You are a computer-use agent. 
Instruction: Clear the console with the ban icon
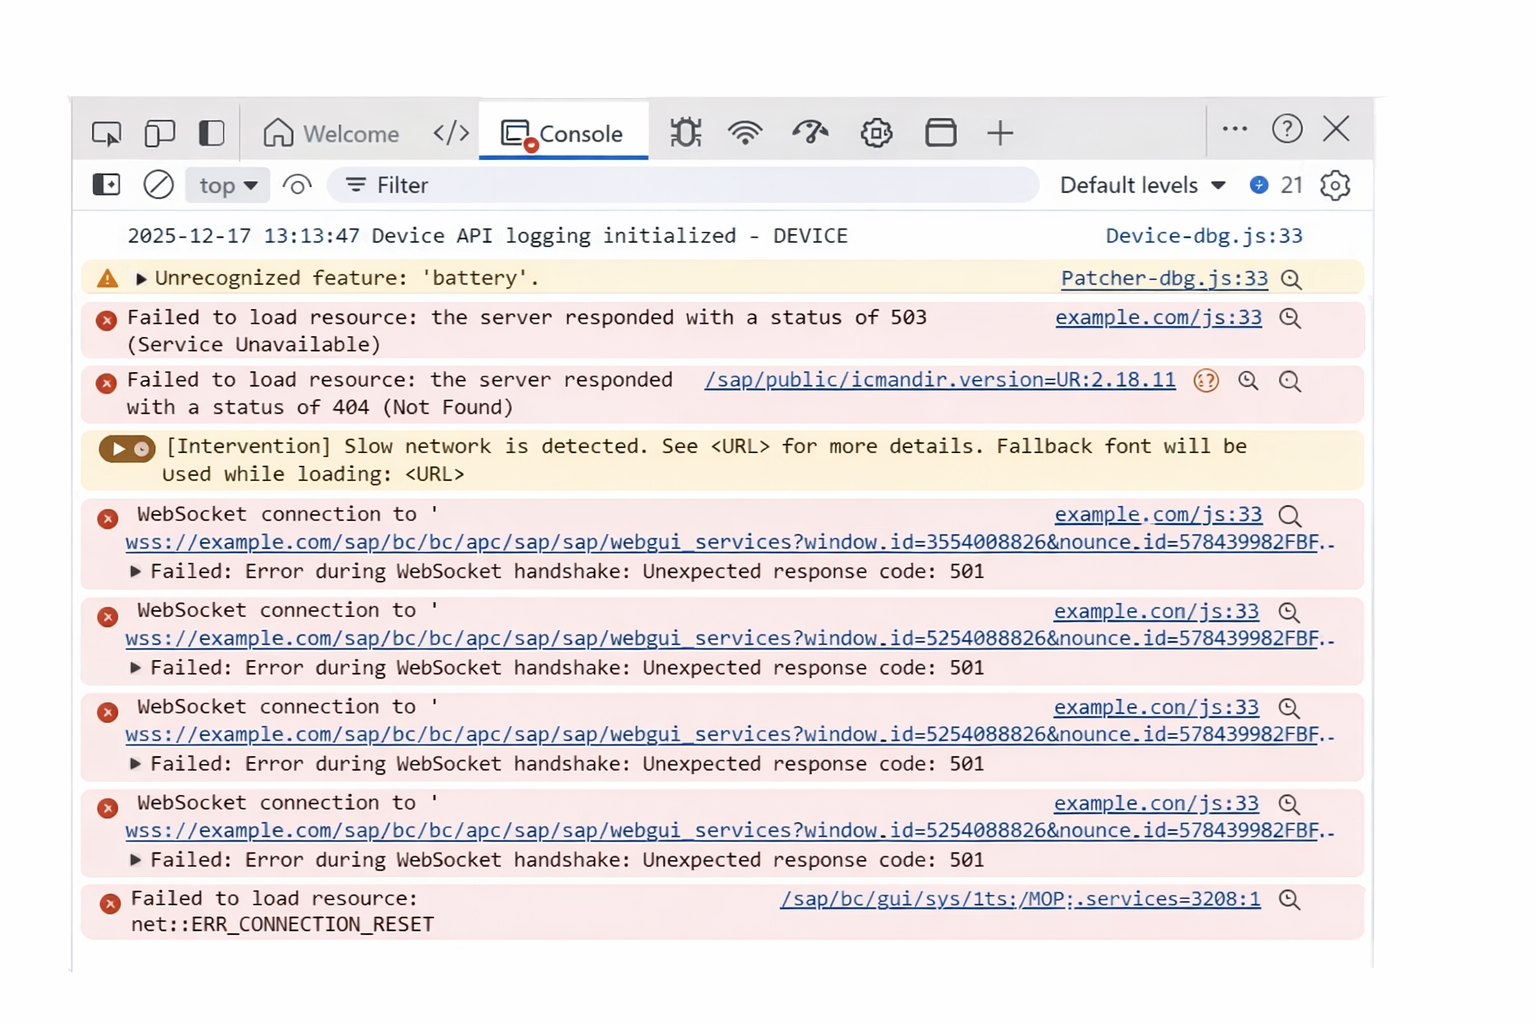[x=158, y=185]
